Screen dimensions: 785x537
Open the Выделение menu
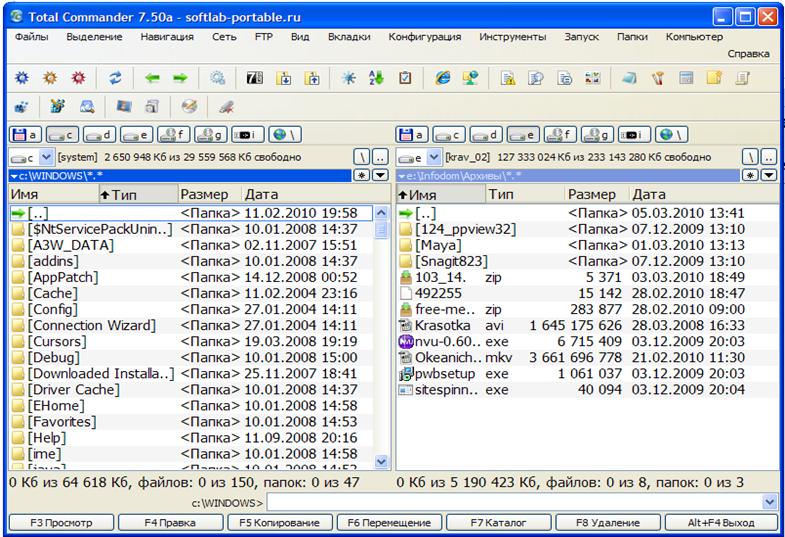pyautogui.click(x=94, y=37)
